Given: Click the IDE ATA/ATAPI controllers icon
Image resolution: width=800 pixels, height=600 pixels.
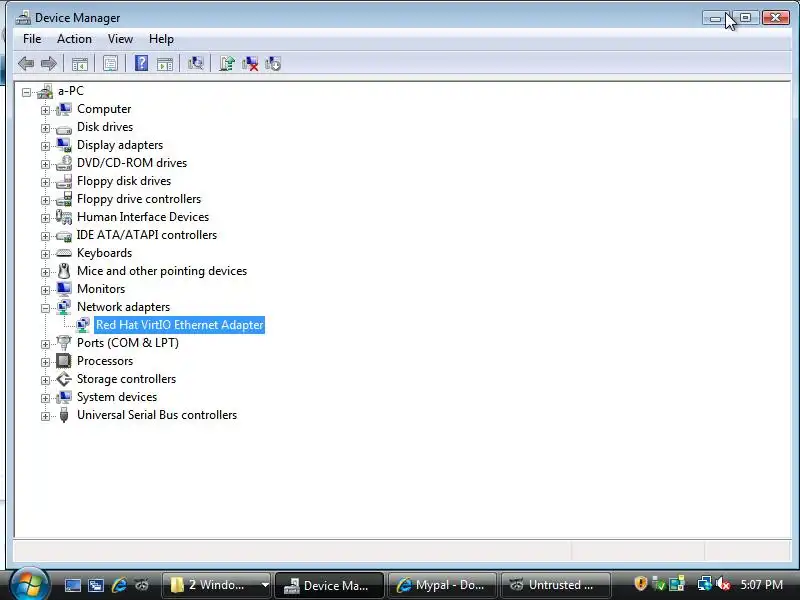Looking at the screenshot, I should tap(64, 235).
